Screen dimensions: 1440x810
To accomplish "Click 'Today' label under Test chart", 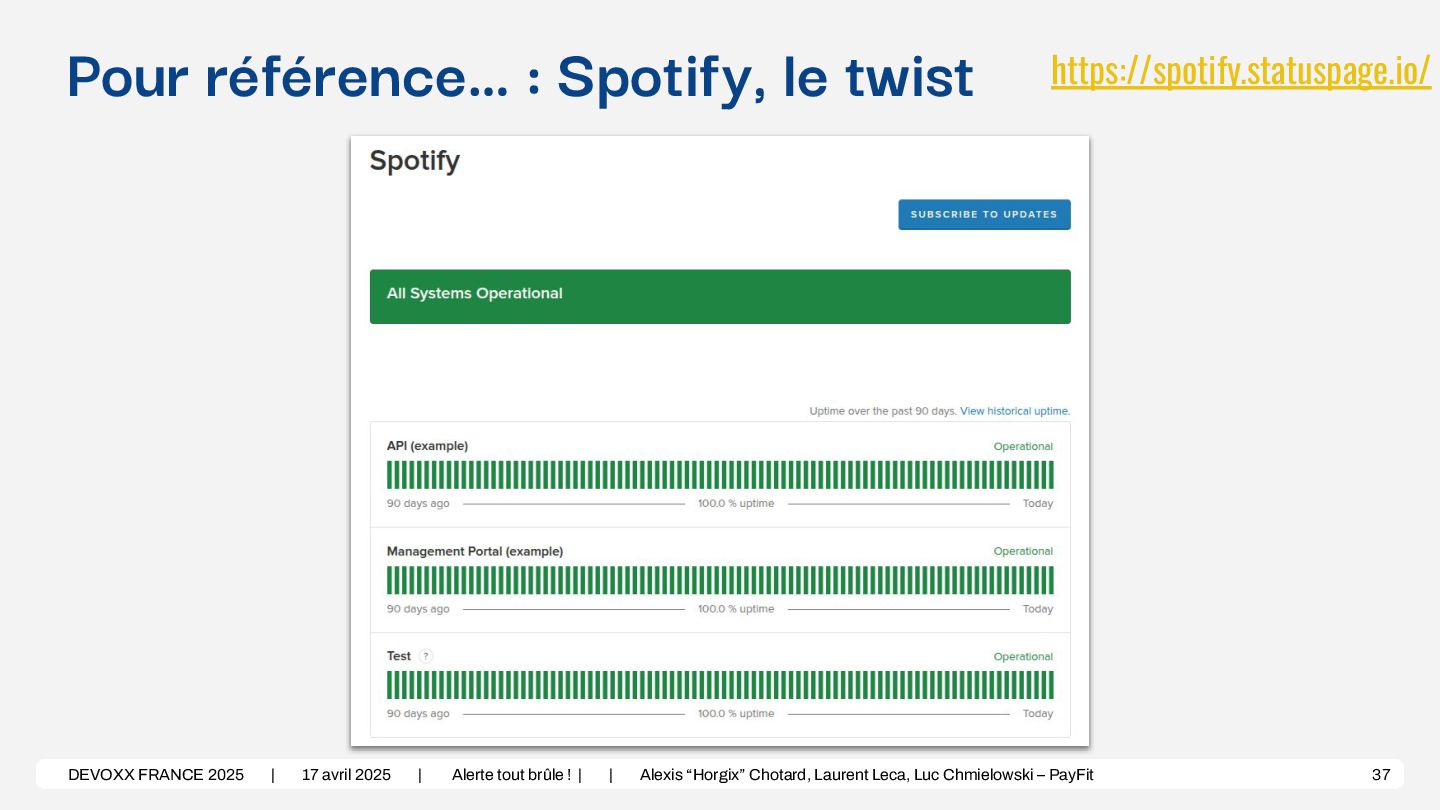I will coord(1038,714).
